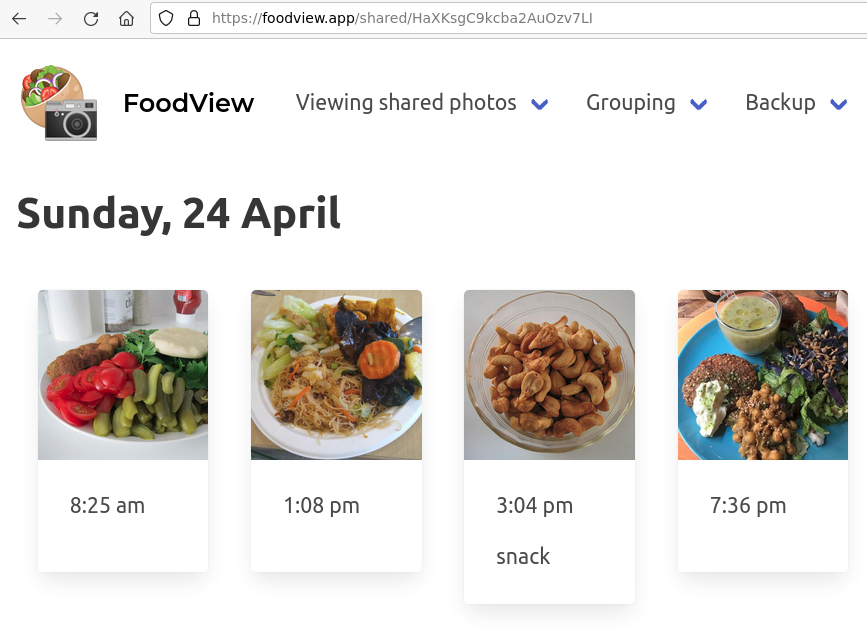Open the 3:04 pm cashew snack photo

(x=549, y=374)
